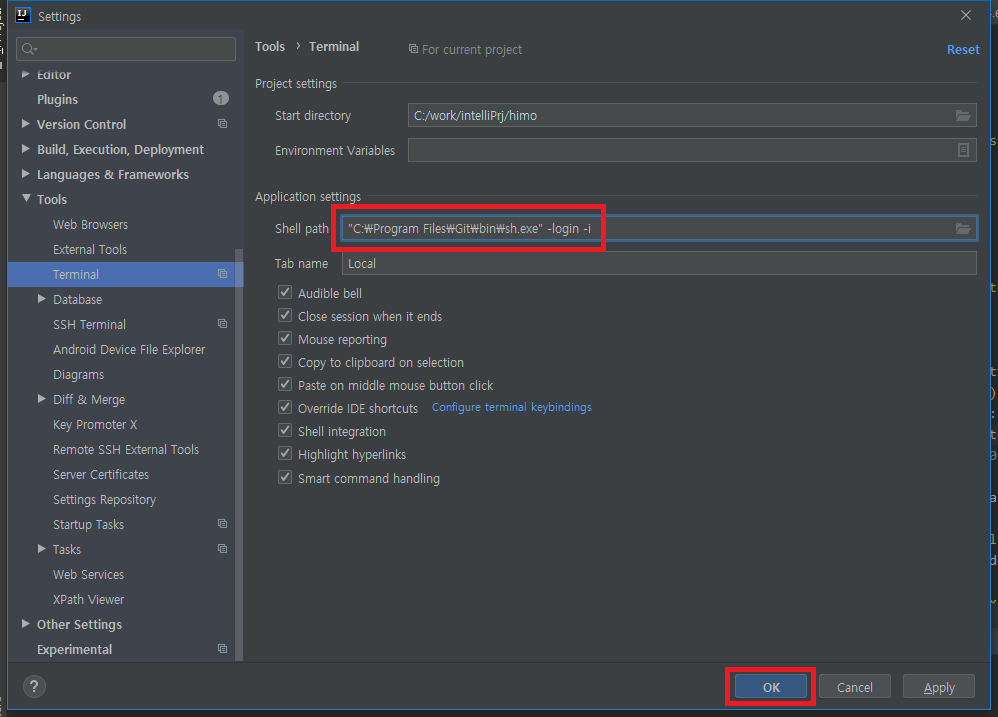Click the project-level icon beside Terminal item
Screen dimensions: 998x717
click(x=222, y=274)
